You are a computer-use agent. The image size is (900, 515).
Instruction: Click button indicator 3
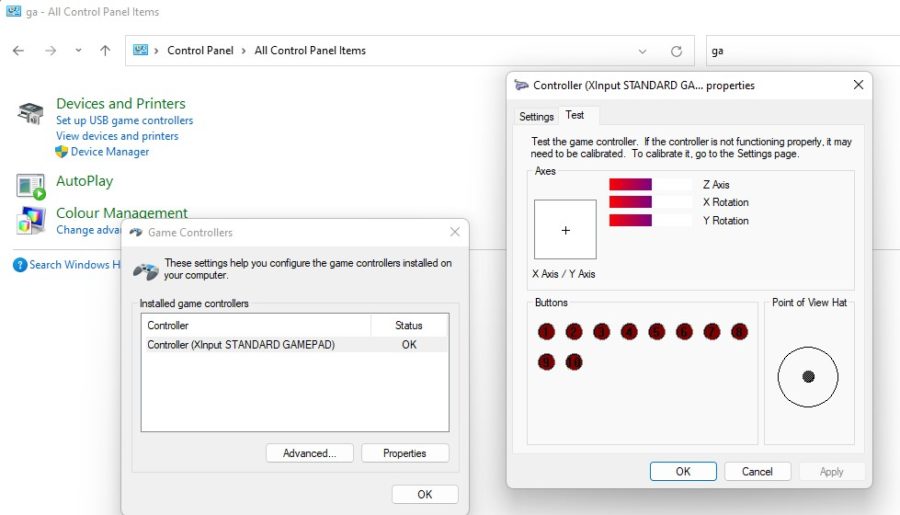click(602, 332)
